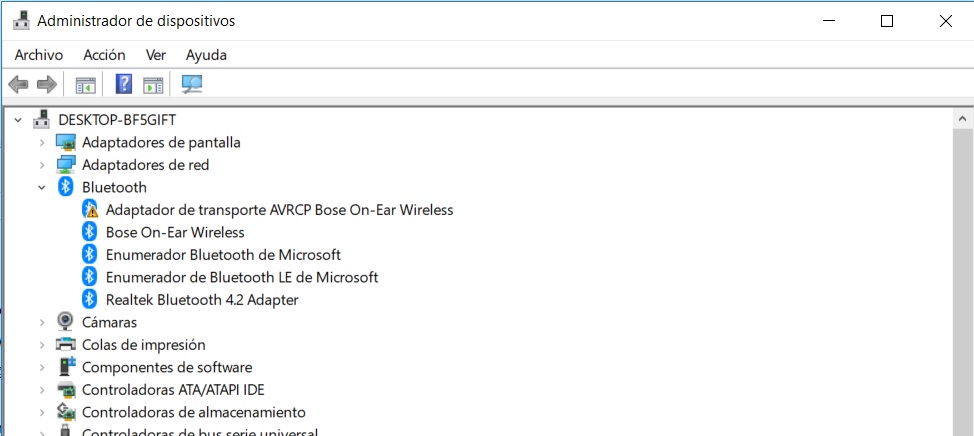Expand Adaptadores de pantalla
Viewport: 974px width, 436px height.
pos(42,142)
